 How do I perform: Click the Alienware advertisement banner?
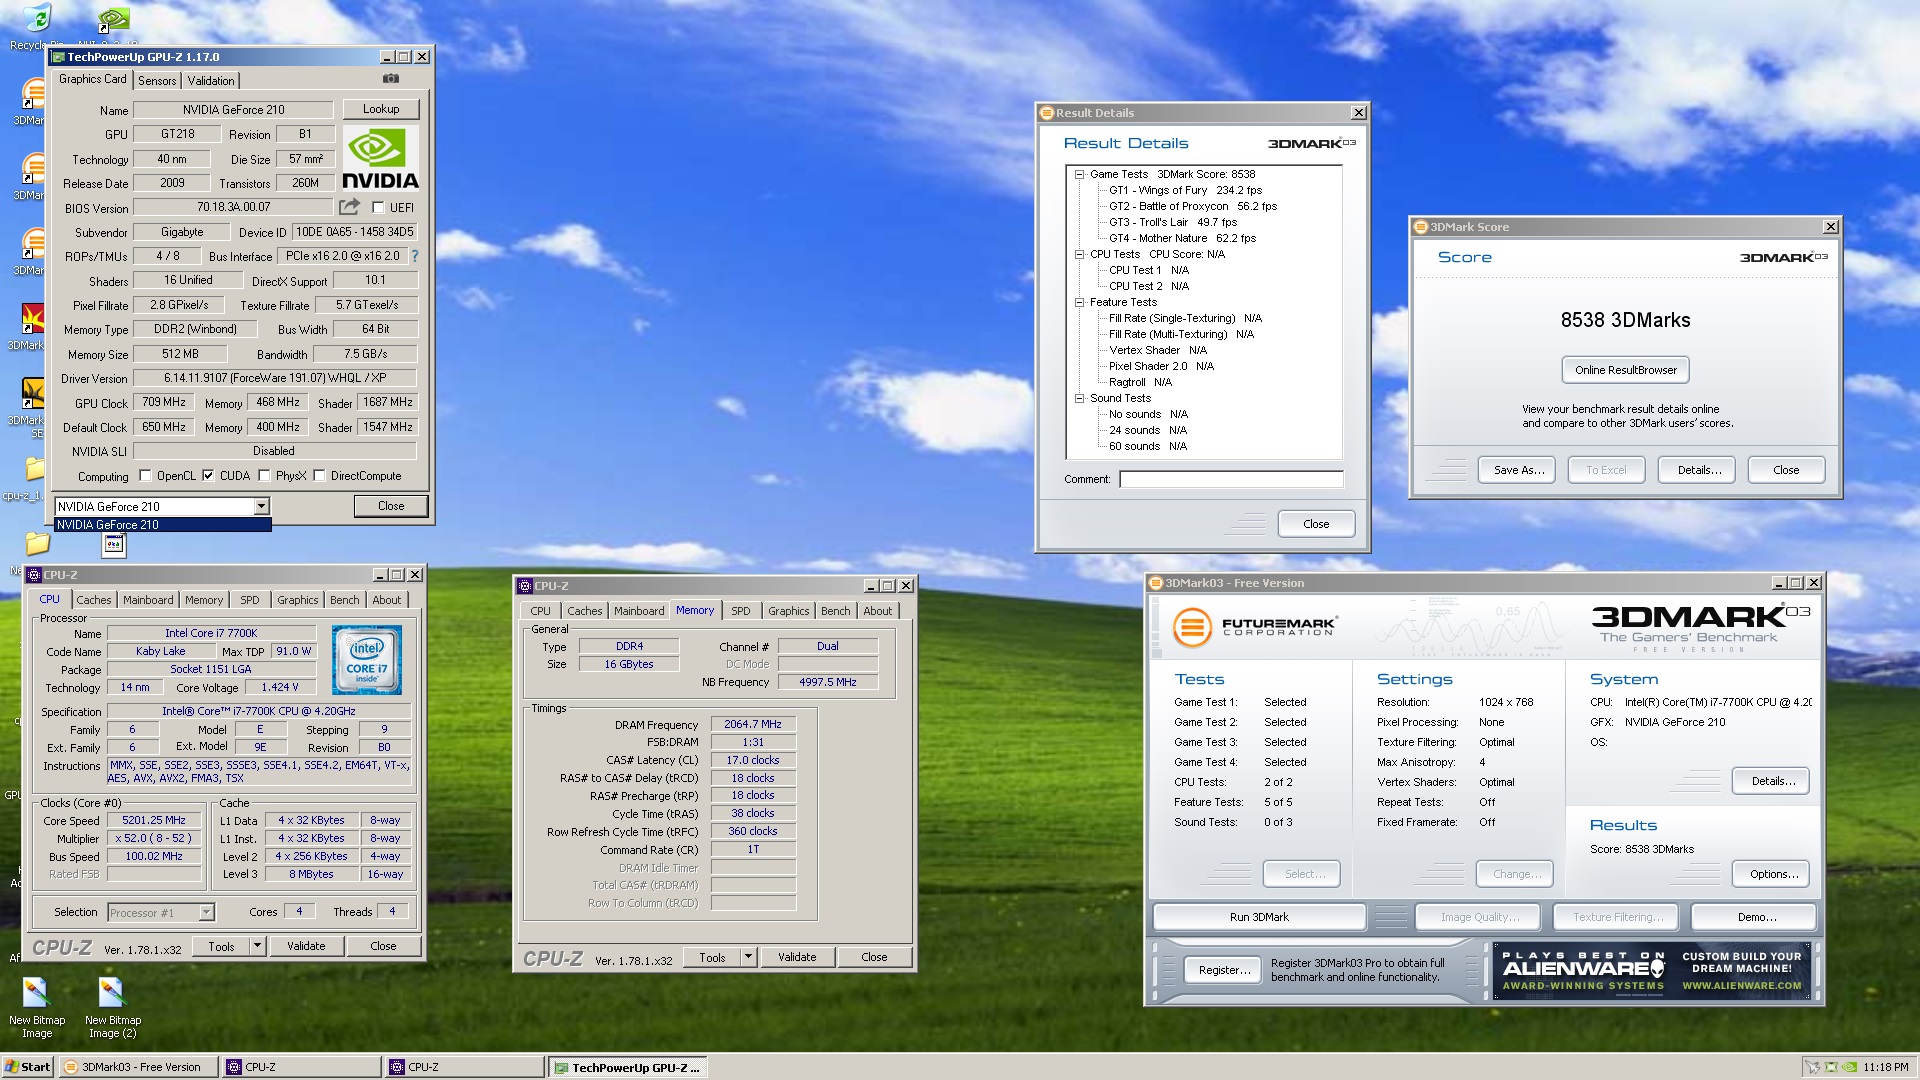point(1652,971)
